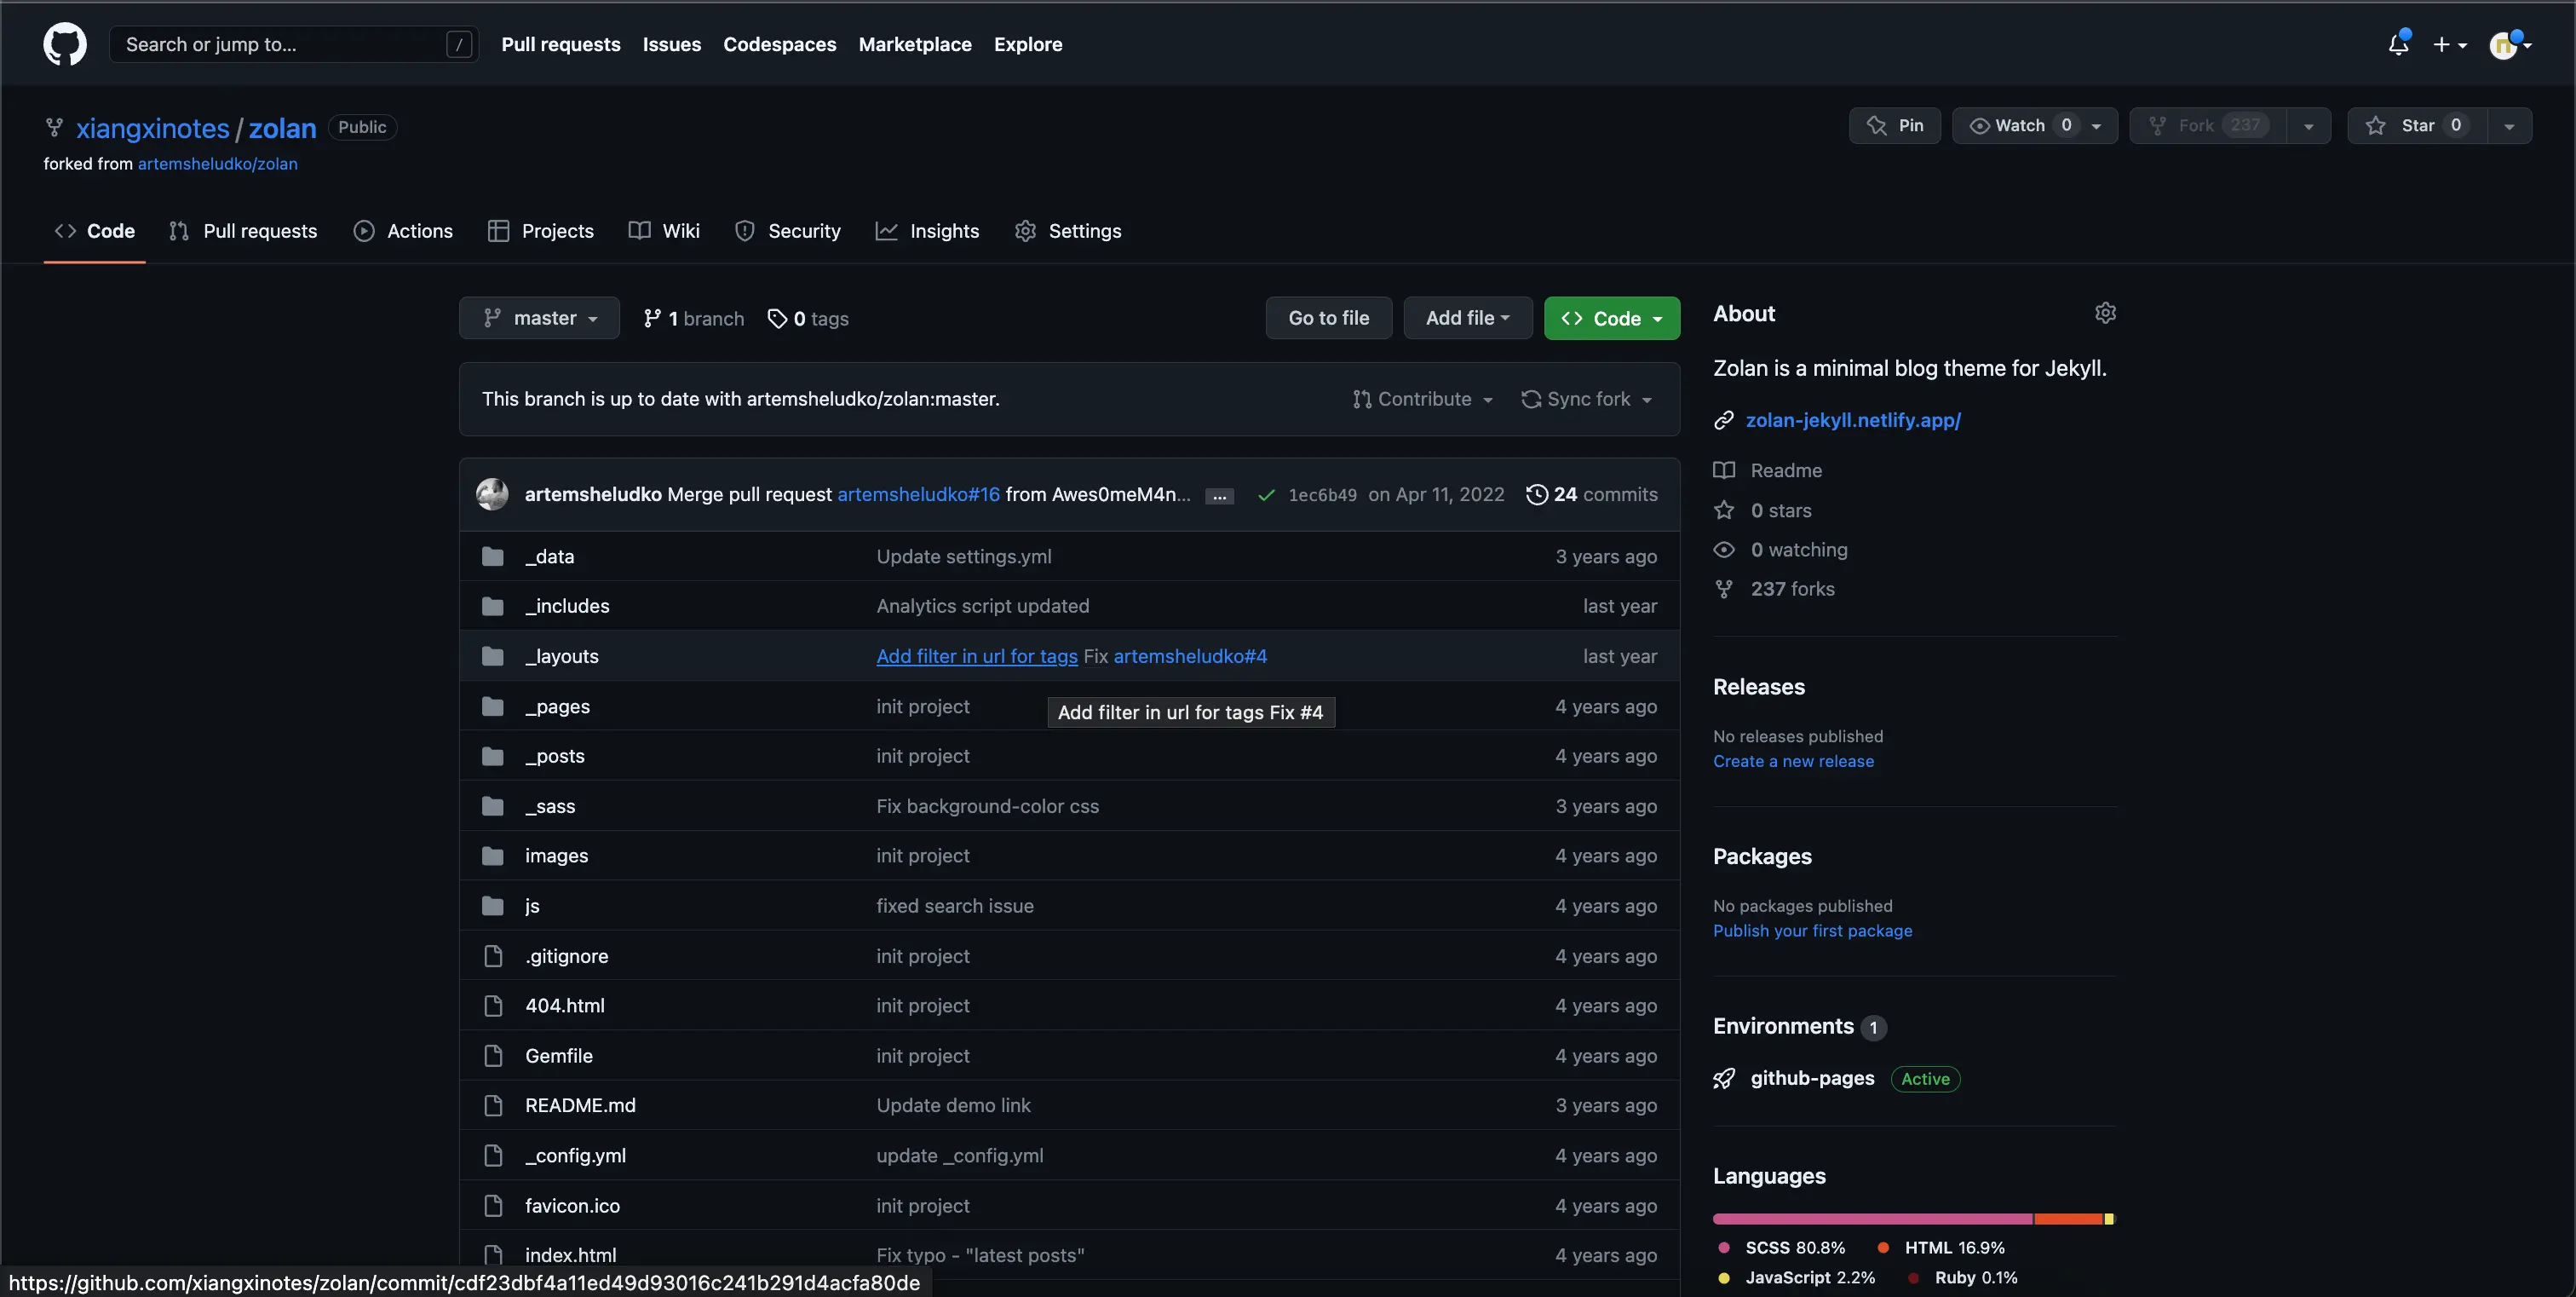Open the GitHub home logo
The image size is (2576, 1297).
coord(64,43)
